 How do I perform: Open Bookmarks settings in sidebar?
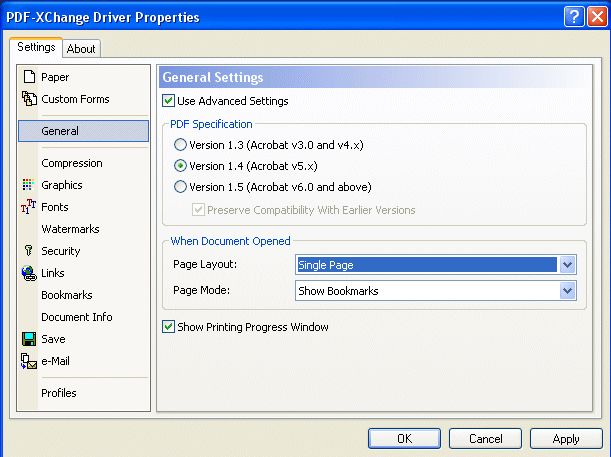tap(67, 295)
